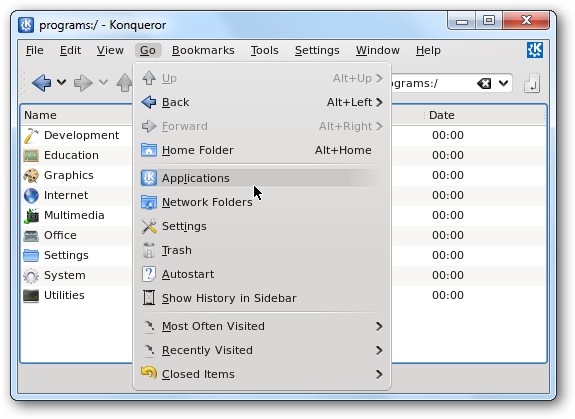Click the Settings tools icon in Go menu
575x419 pixels.
pos(149,226)
